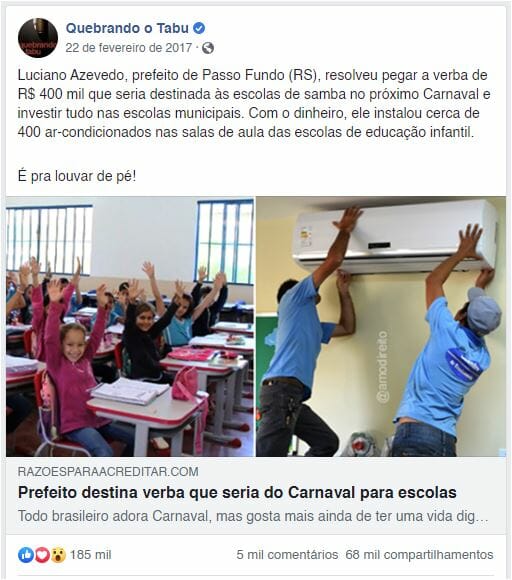Screen dimensions: 512x580
Task: Click the blue verified badge
Action: (x=199, y=28)
